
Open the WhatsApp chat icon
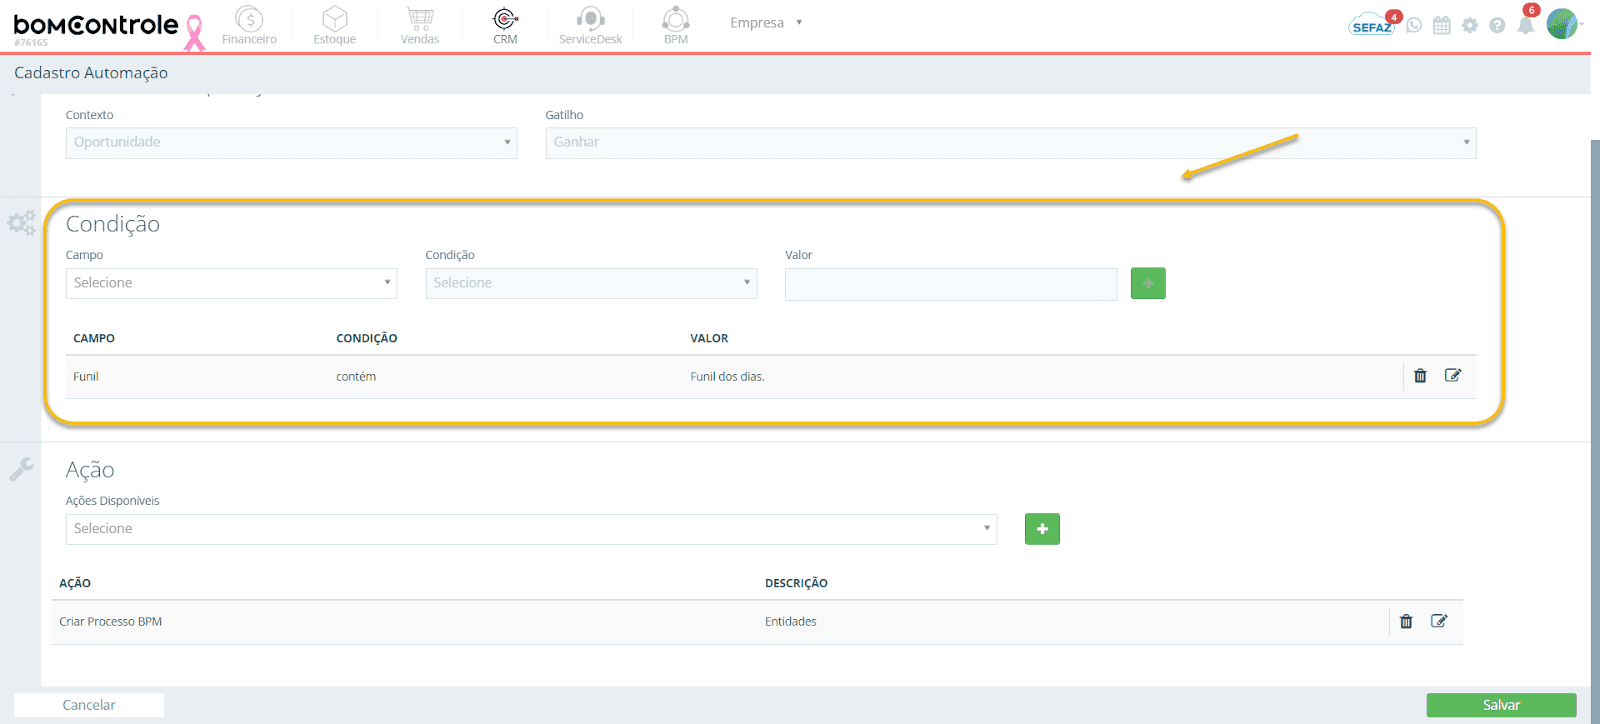1414,25
